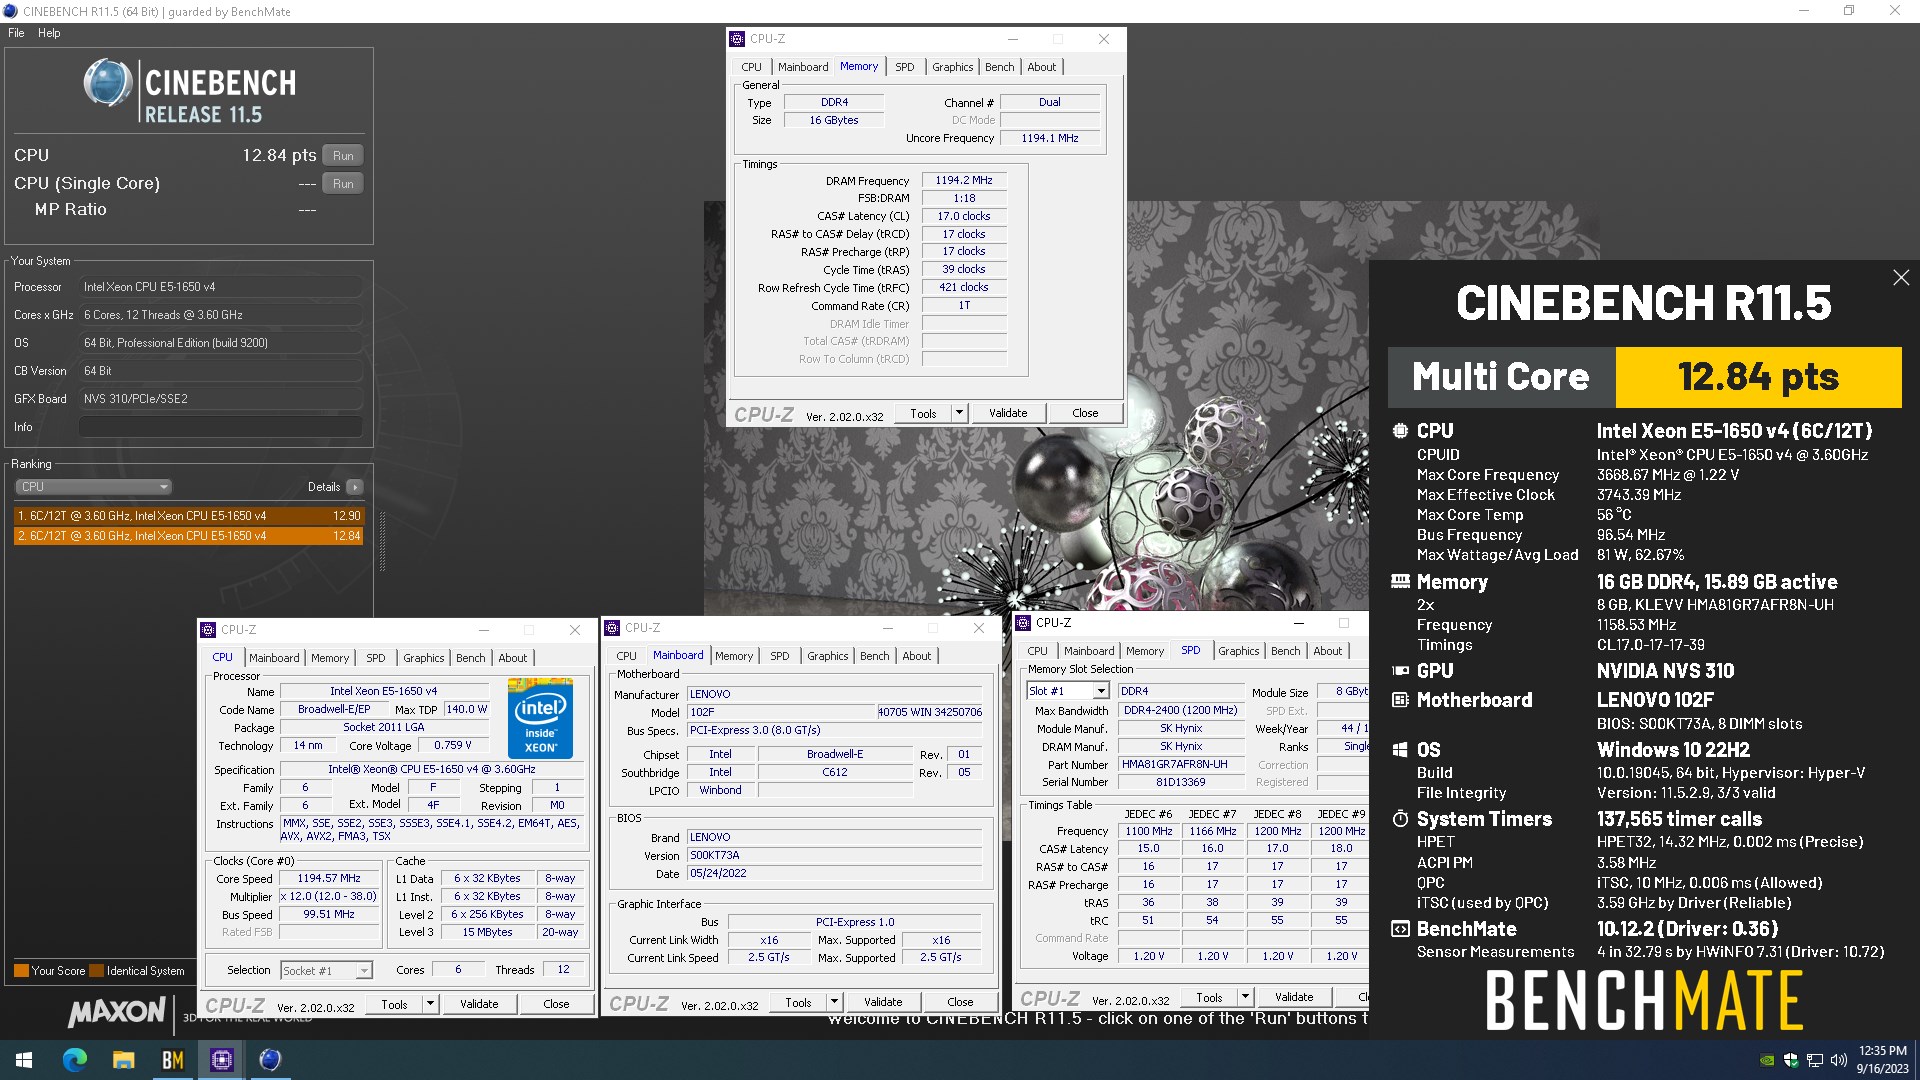The height and width of the screenshot is (1080, 1920).
Task: Open the Ranking CPU dropdown
Action: coord(94,487)
